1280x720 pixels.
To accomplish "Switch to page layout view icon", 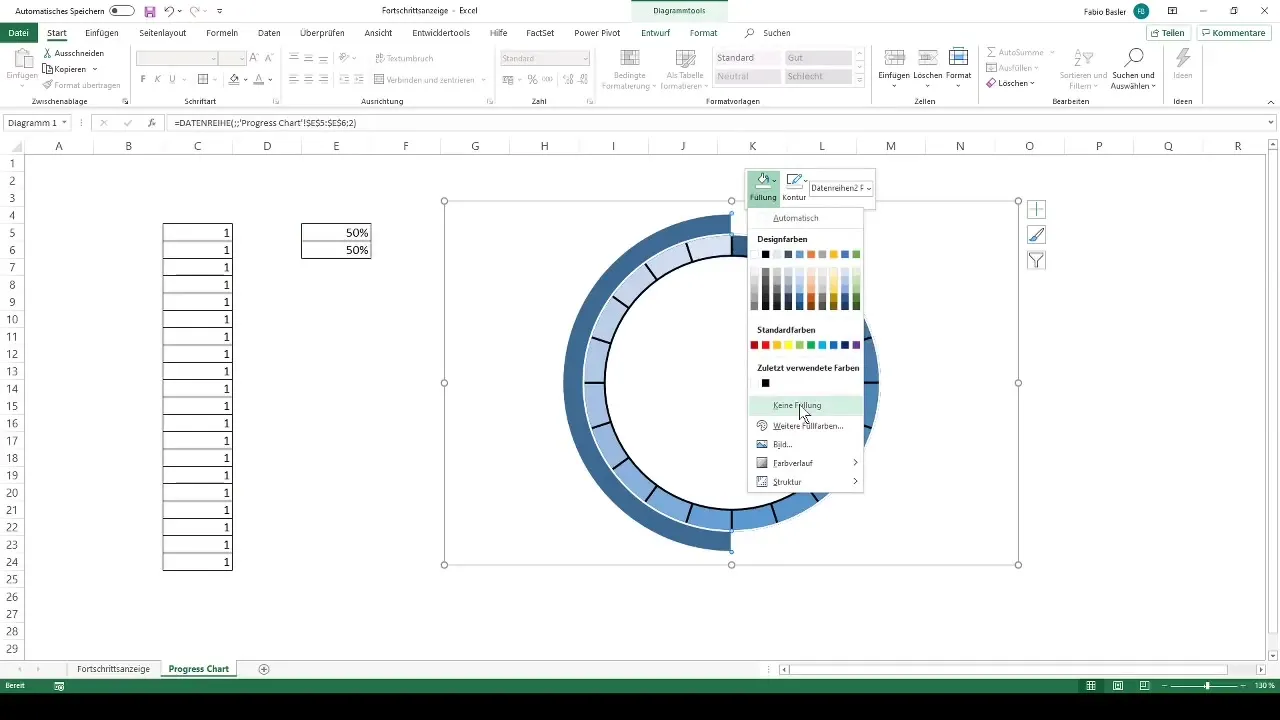I will tap(1117, 686).
